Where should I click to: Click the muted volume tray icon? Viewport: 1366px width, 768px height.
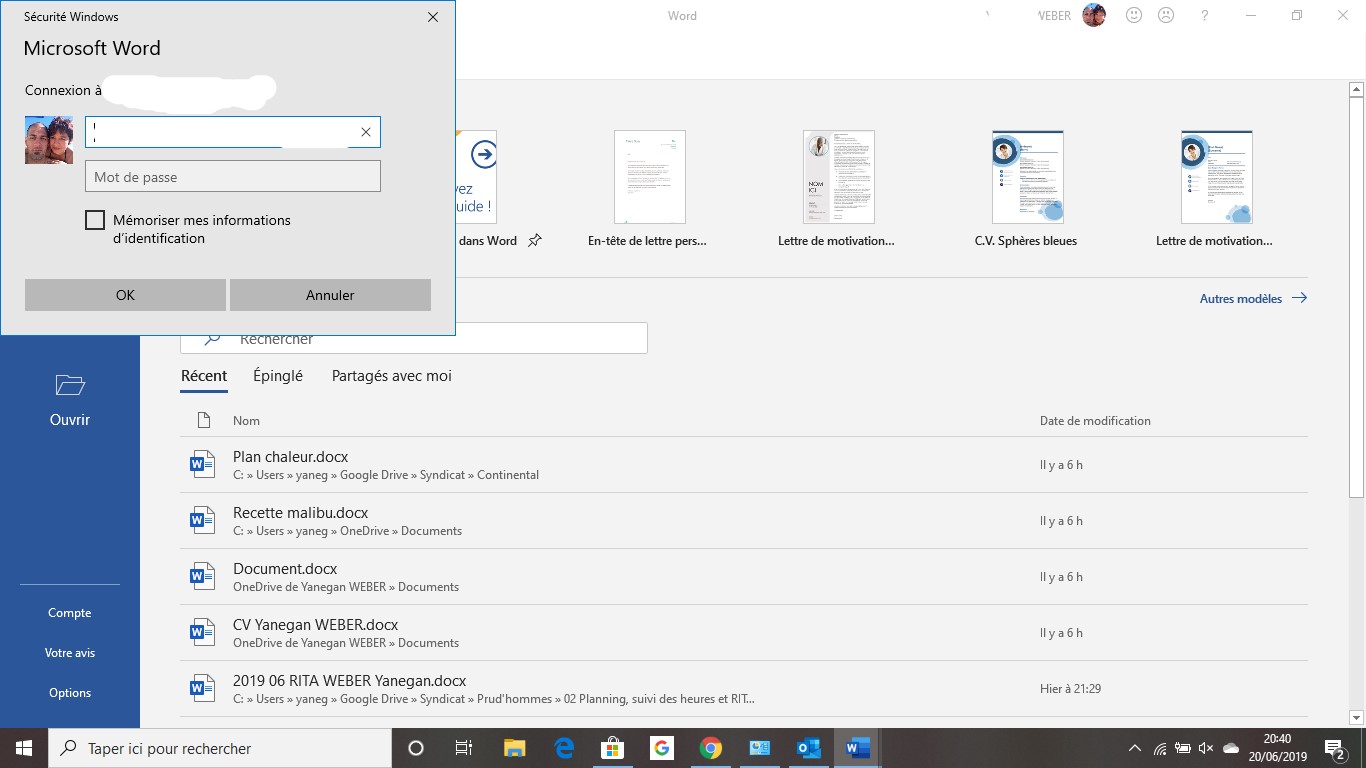(1206, 748)
